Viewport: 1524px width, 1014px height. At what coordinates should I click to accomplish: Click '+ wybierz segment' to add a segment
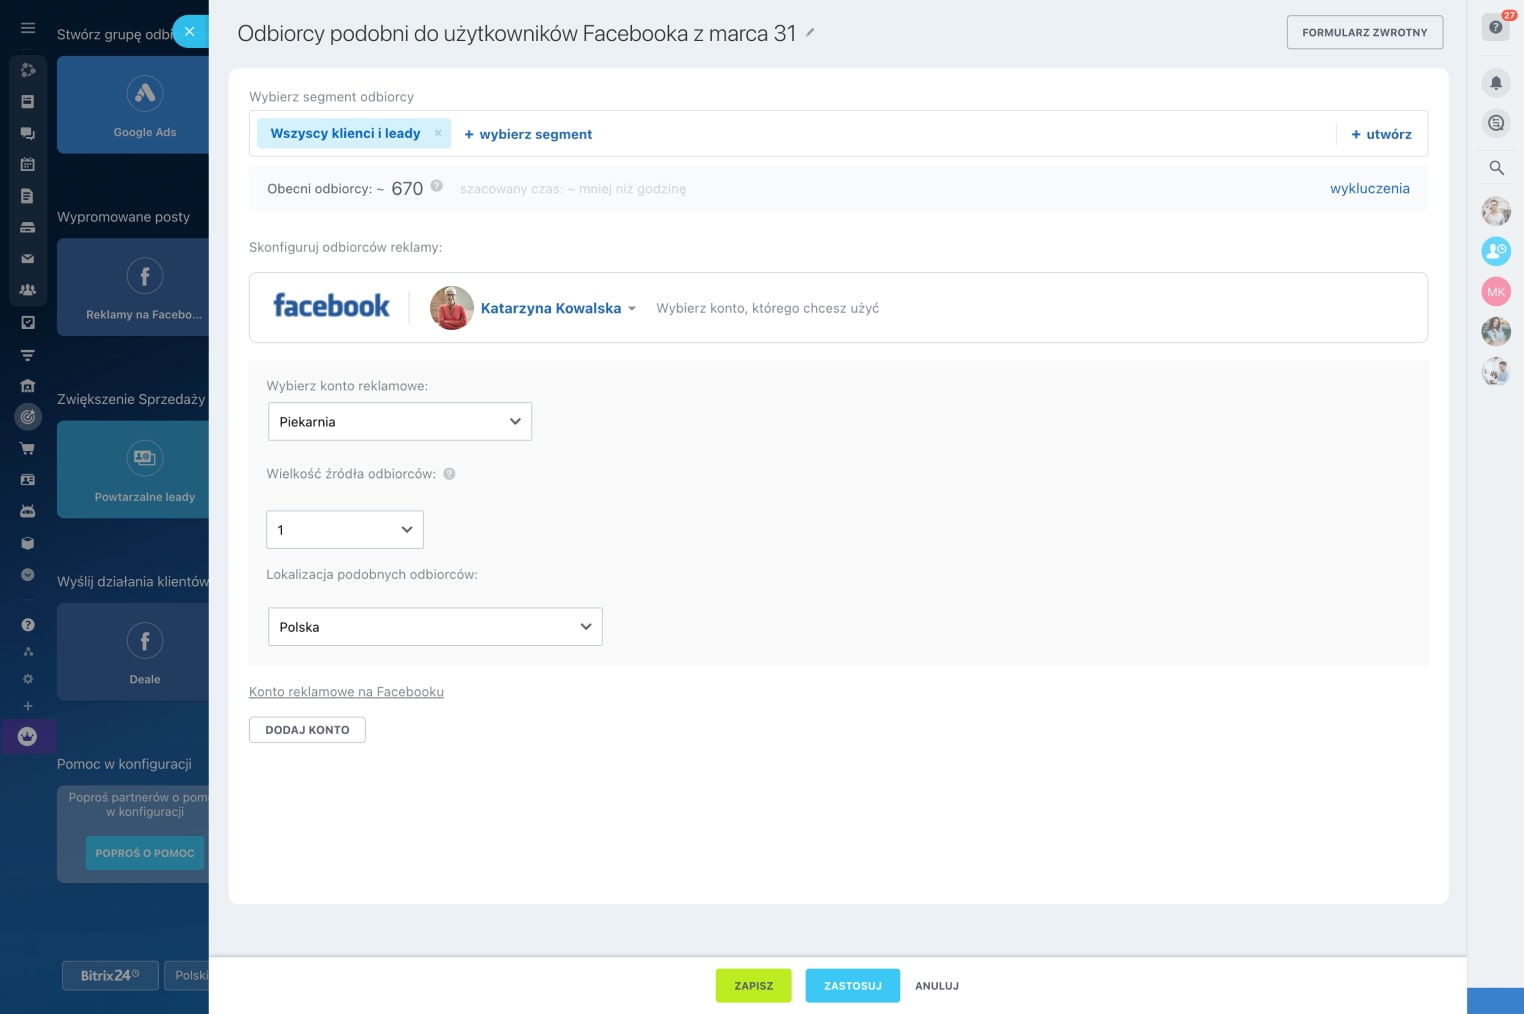pyautogui.click(x=528, y=134)
